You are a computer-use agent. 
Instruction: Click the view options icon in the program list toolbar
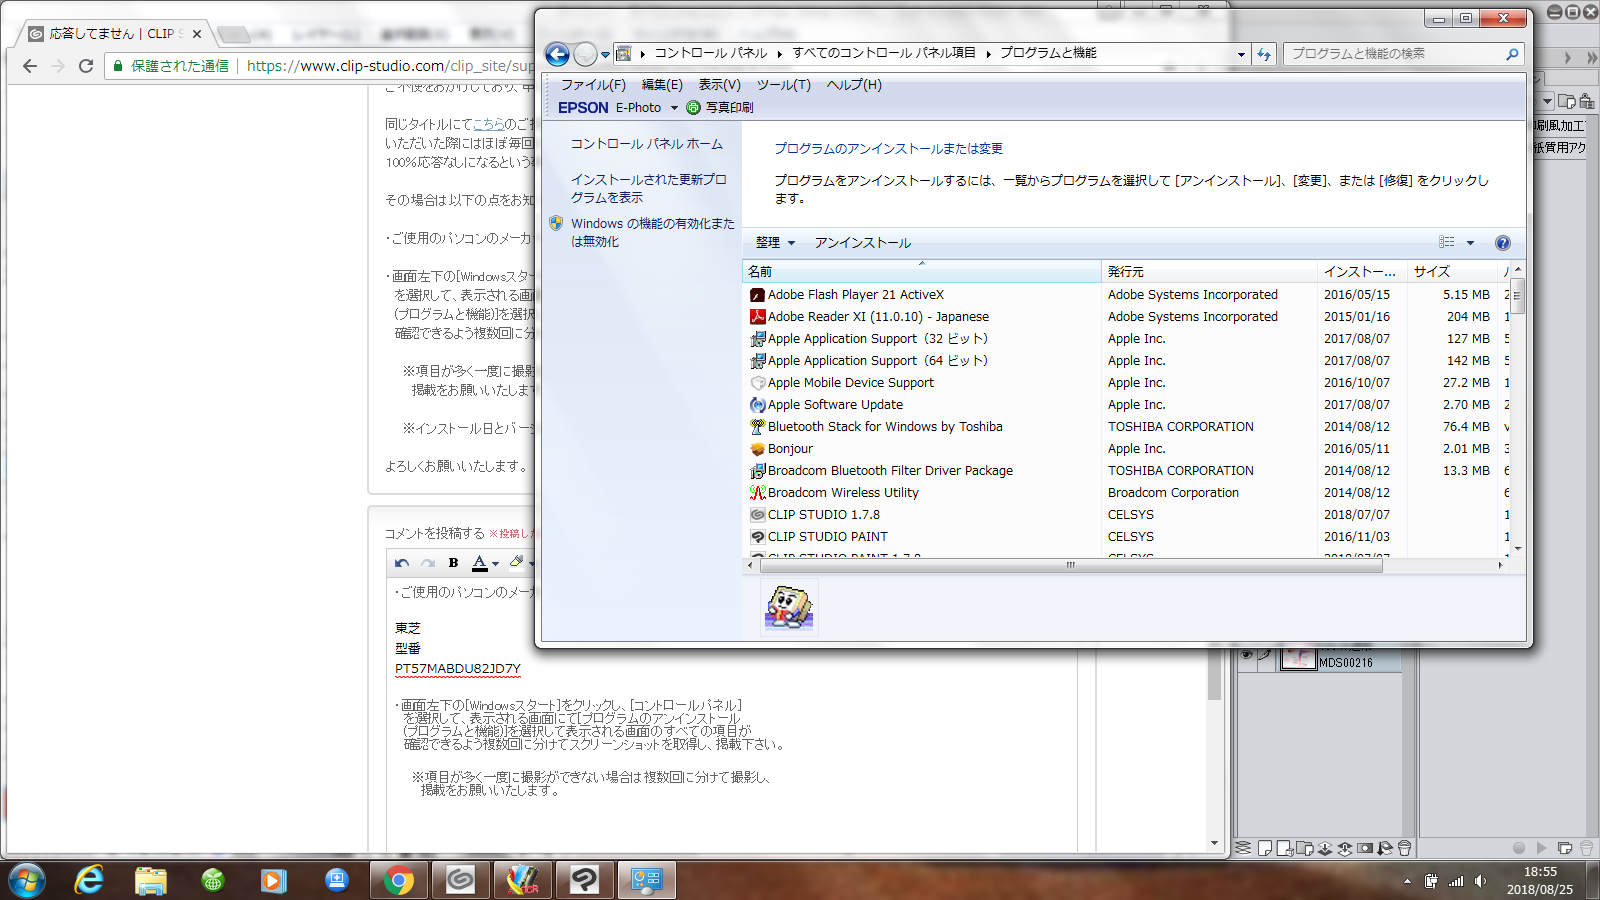[x=1447, y=242]
